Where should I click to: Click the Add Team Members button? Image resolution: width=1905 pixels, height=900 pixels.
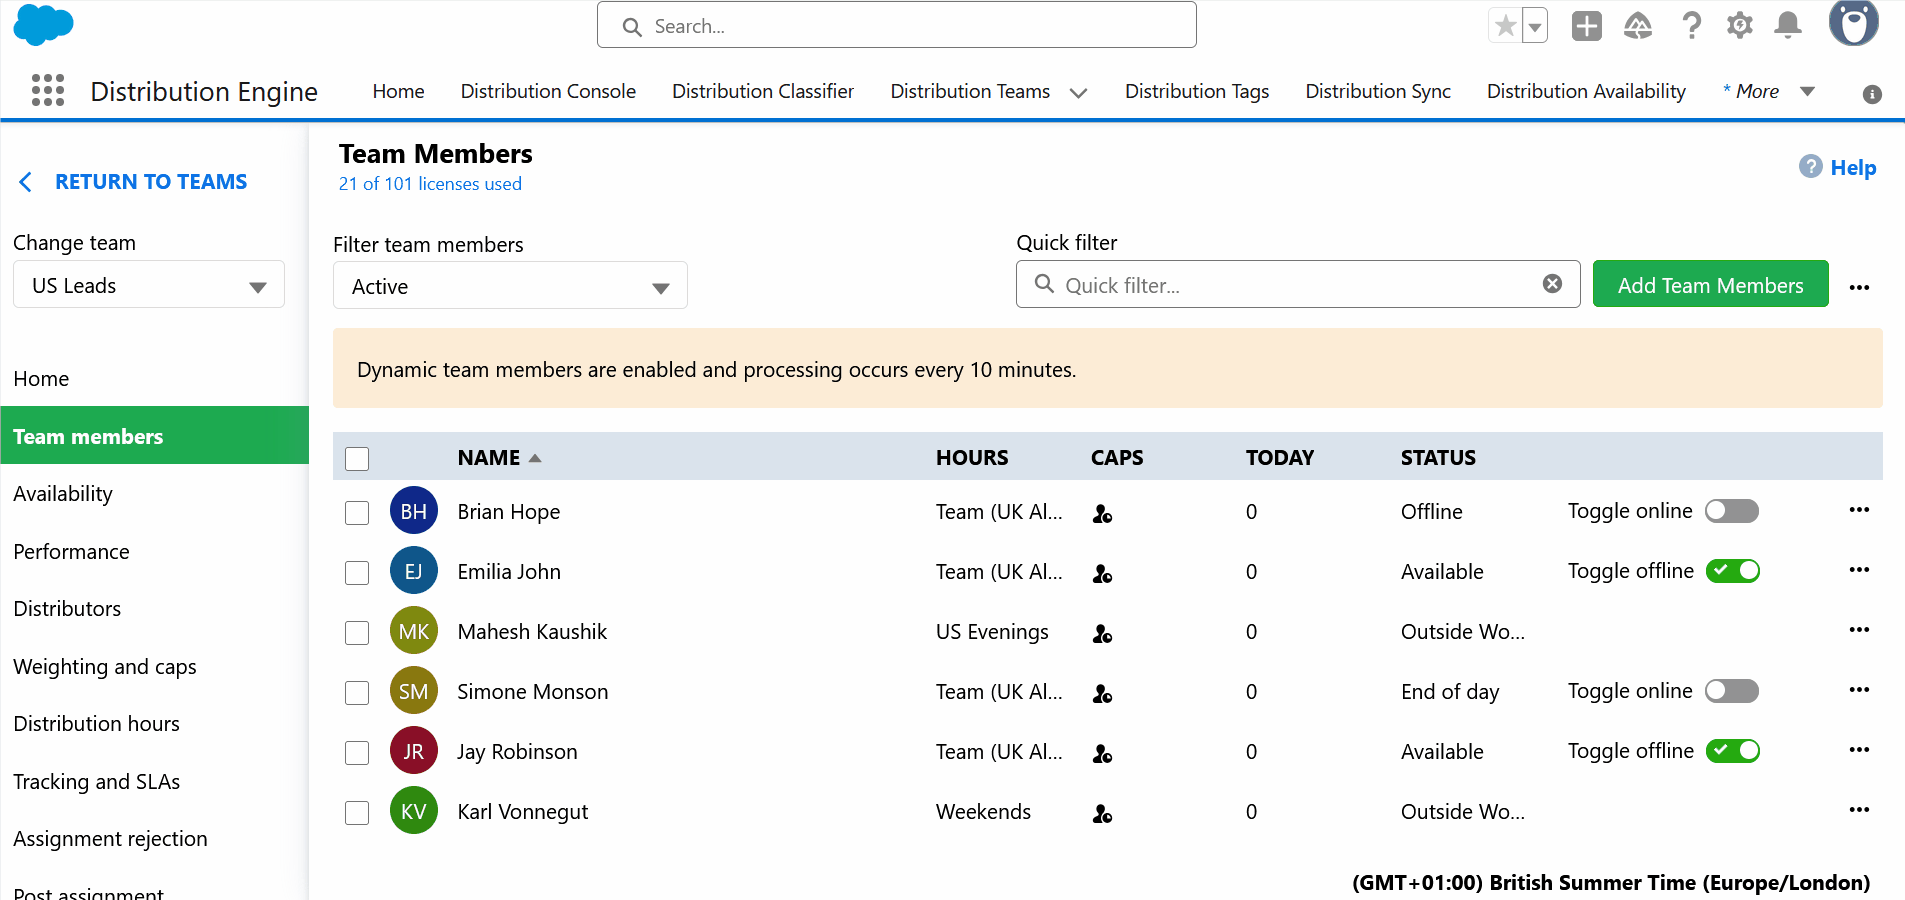(1710, 284)
